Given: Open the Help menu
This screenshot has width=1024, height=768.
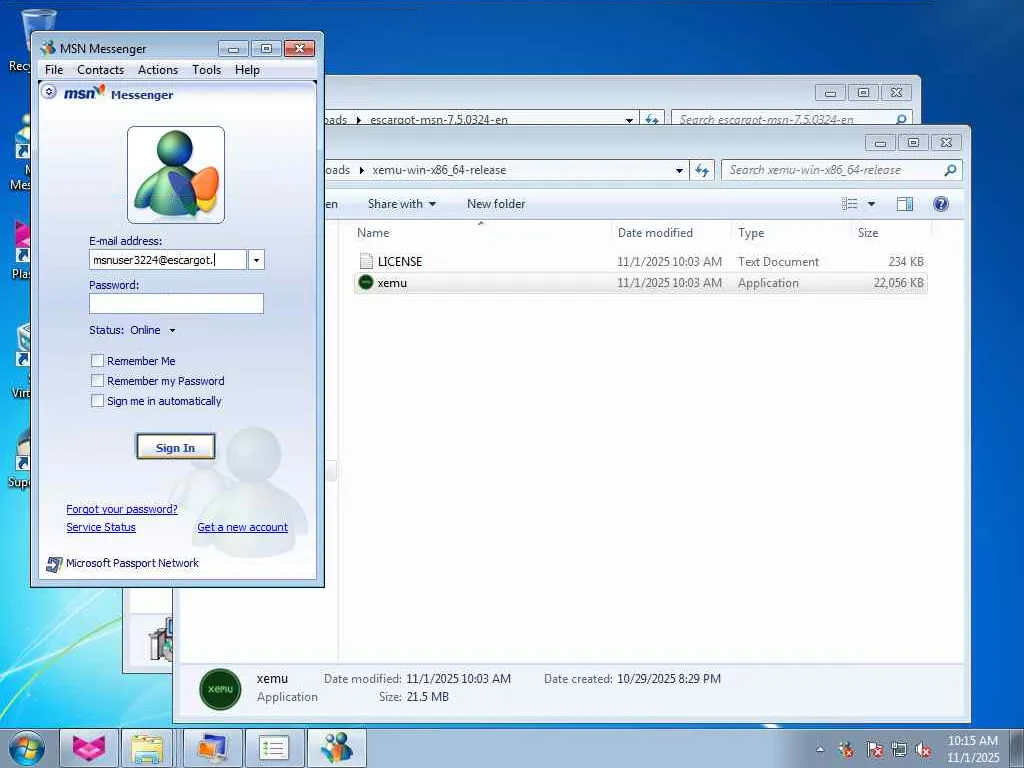Looking at the screenshot, I should click(x=247, y=70).
